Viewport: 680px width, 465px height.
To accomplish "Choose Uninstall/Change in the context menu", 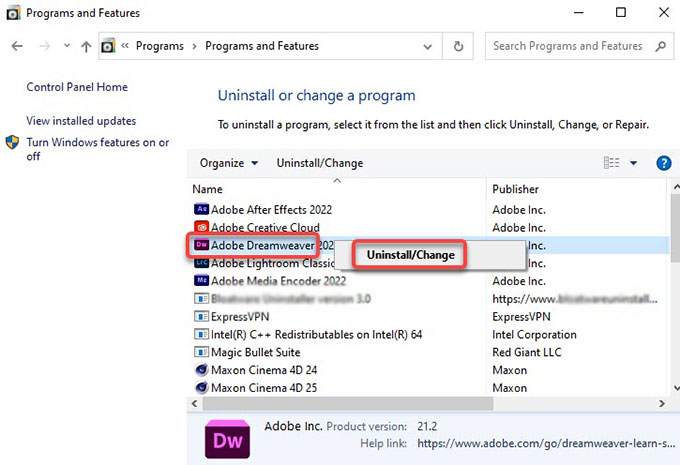I will (410, 255).
